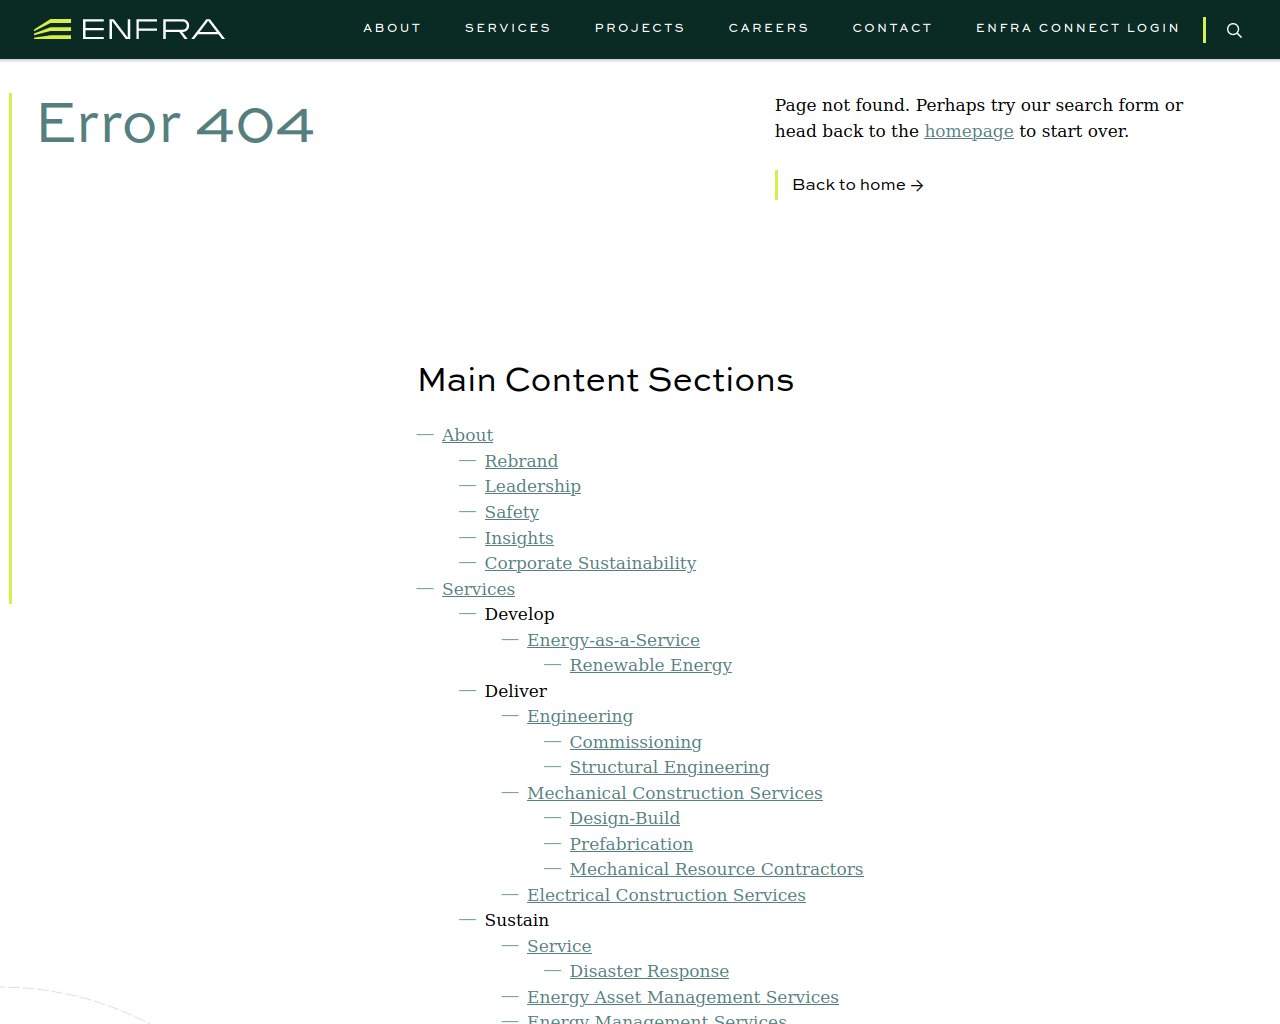
Task: Visit the Design-Build link
Action: [x=625, y=818]
